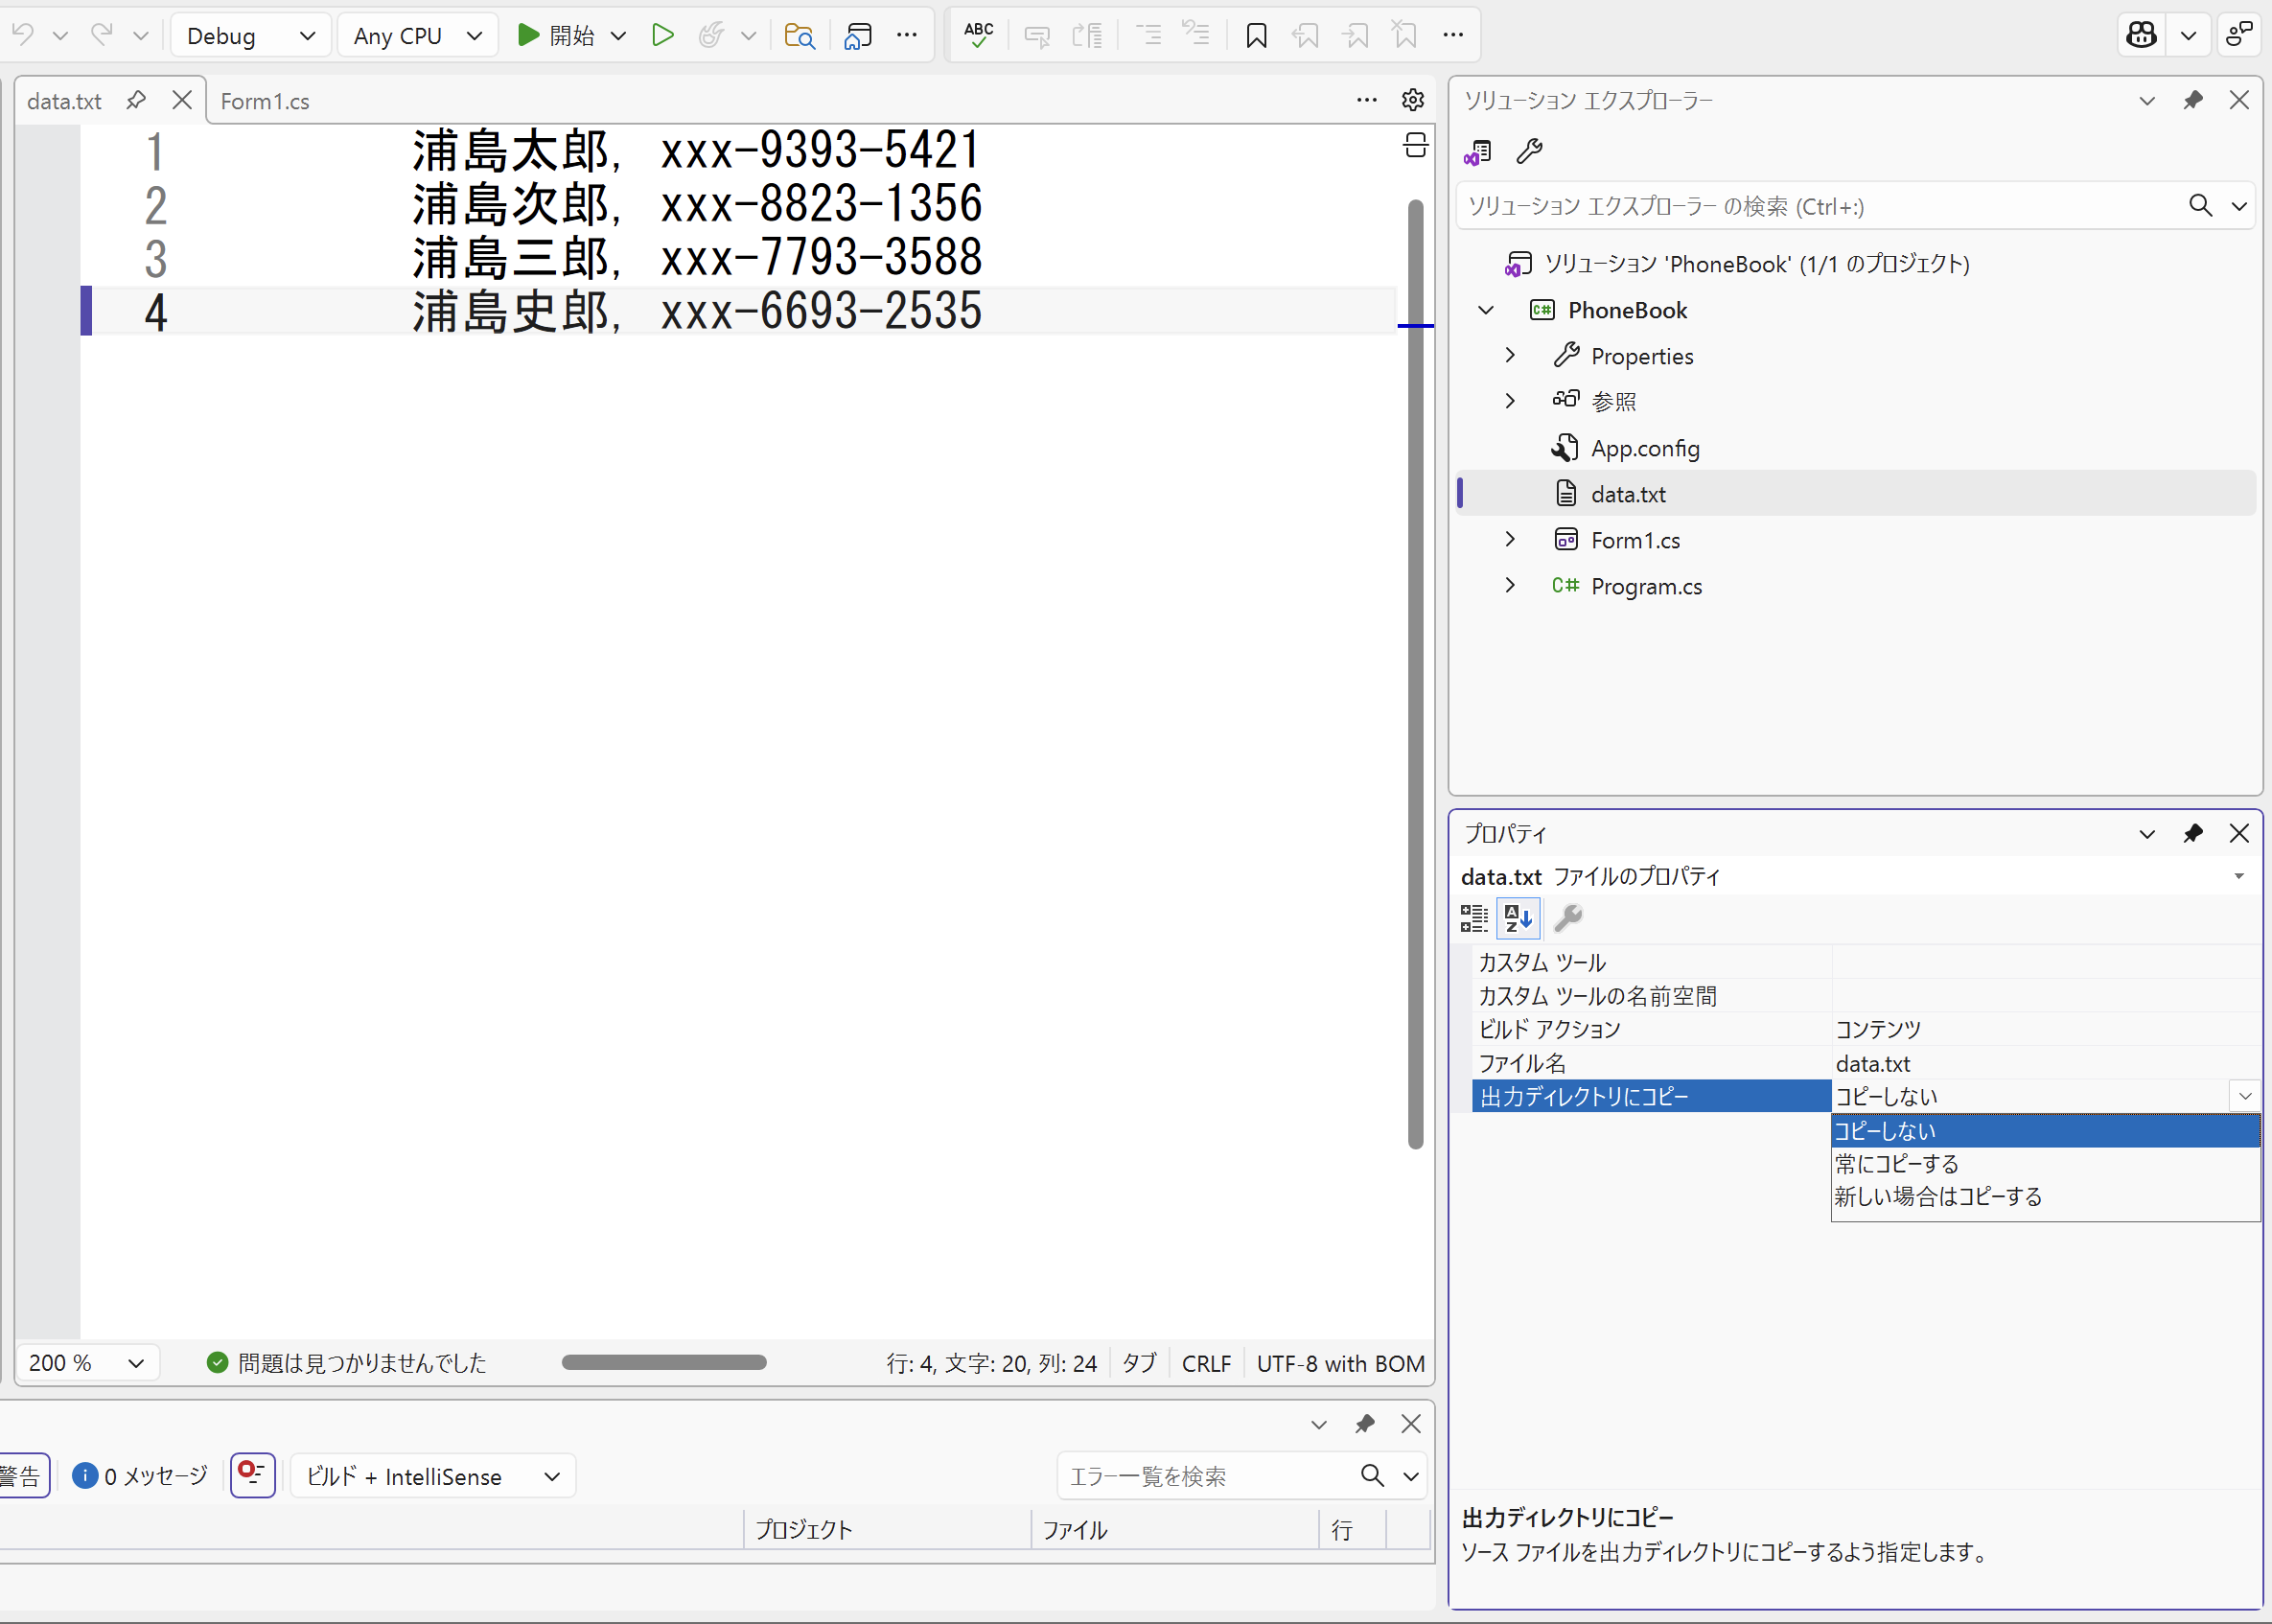
Task: Click the Solution Explorer search field
Action: (1820, 206)
